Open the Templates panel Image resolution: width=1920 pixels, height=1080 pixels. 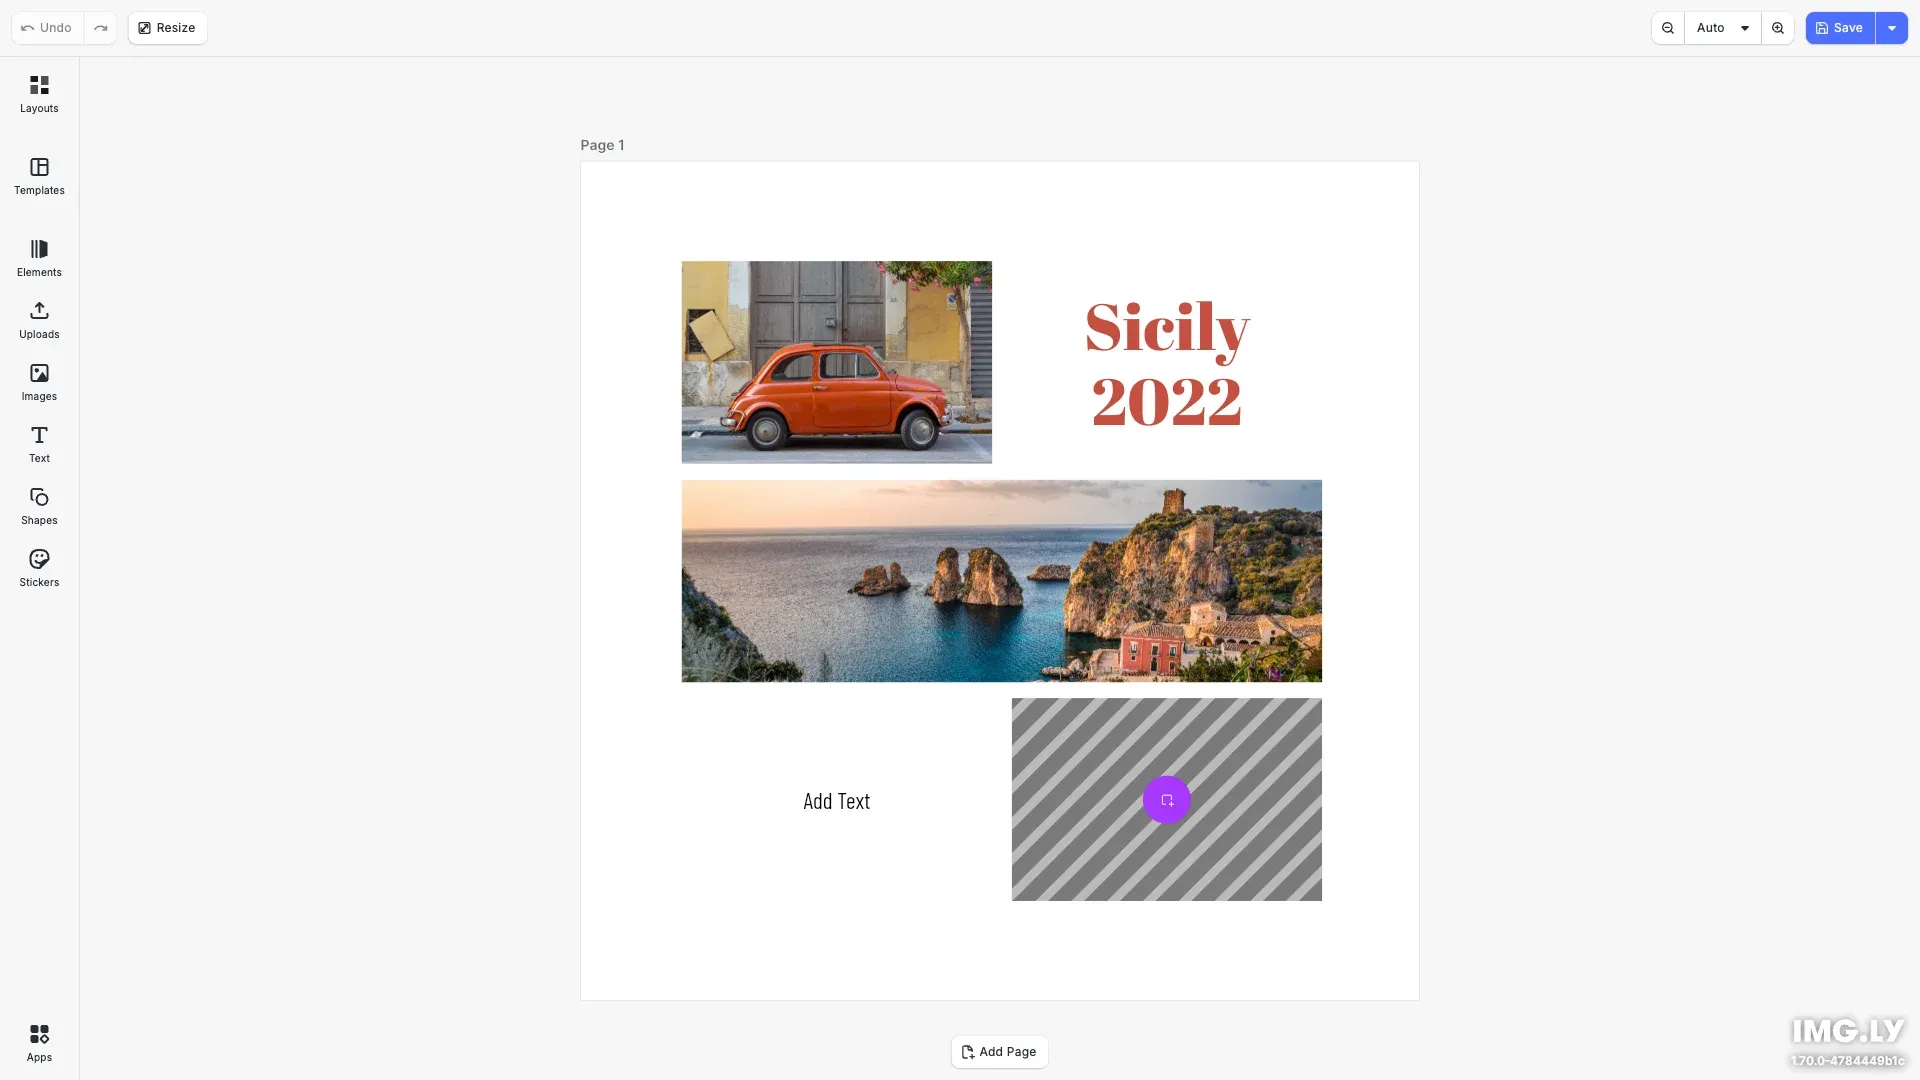pos(39,176)
